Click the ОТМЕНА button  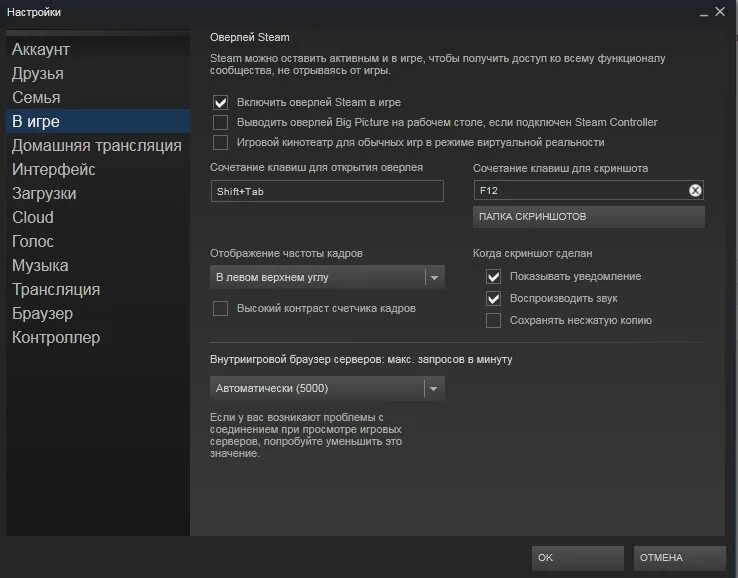pos(679,558)
